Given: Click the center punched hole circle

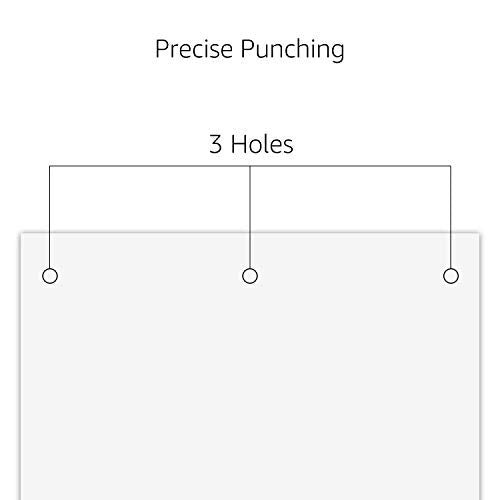Looking at the screenshot, I should click(250, 276).
